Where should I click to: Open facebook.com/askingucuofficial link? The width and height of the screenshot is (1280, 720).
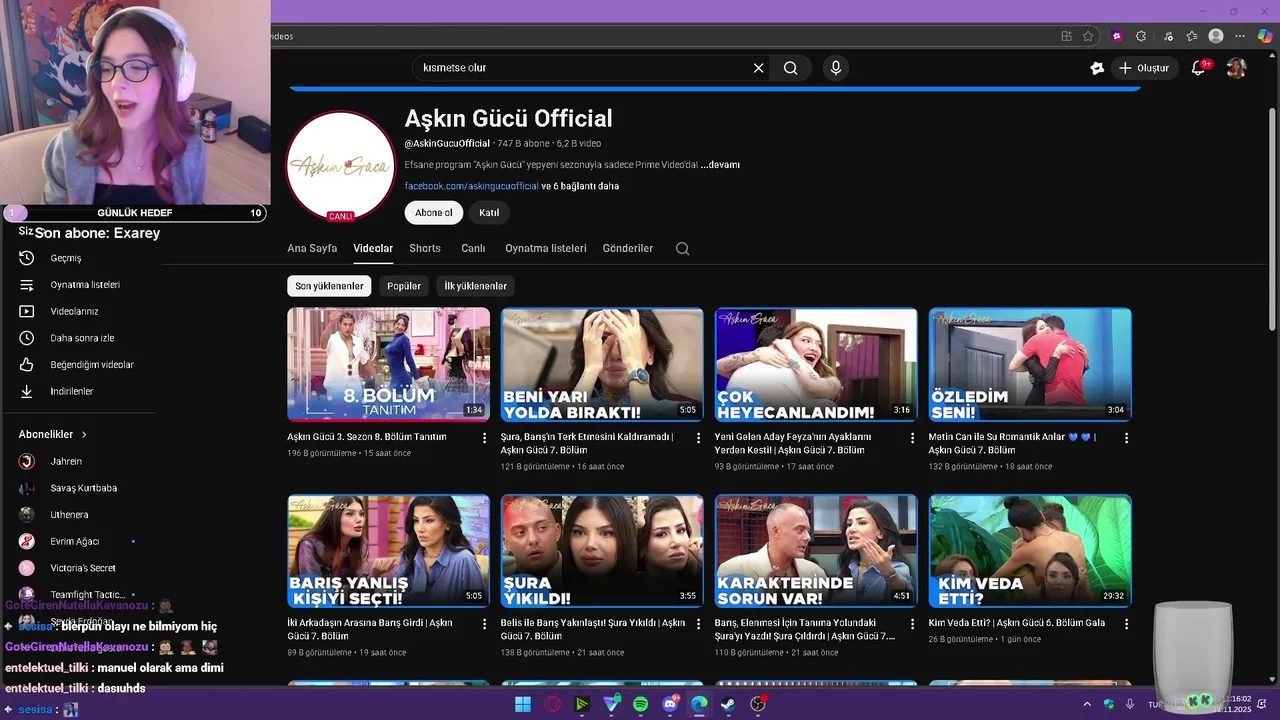[471, 186]
